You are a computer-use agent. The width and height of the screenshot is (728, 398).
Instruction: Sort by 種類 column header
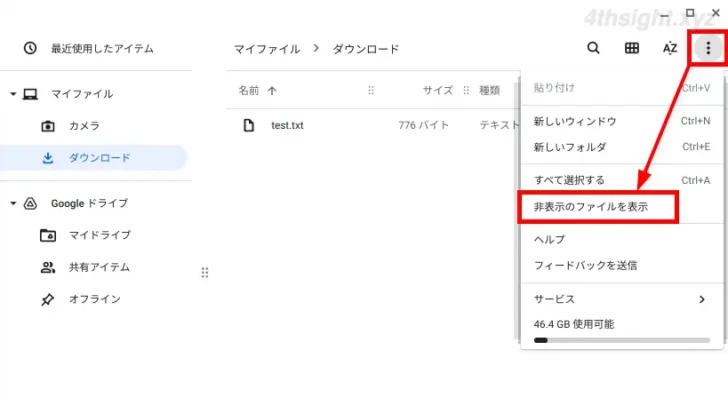pyautogui.click(x=489, y=91)
